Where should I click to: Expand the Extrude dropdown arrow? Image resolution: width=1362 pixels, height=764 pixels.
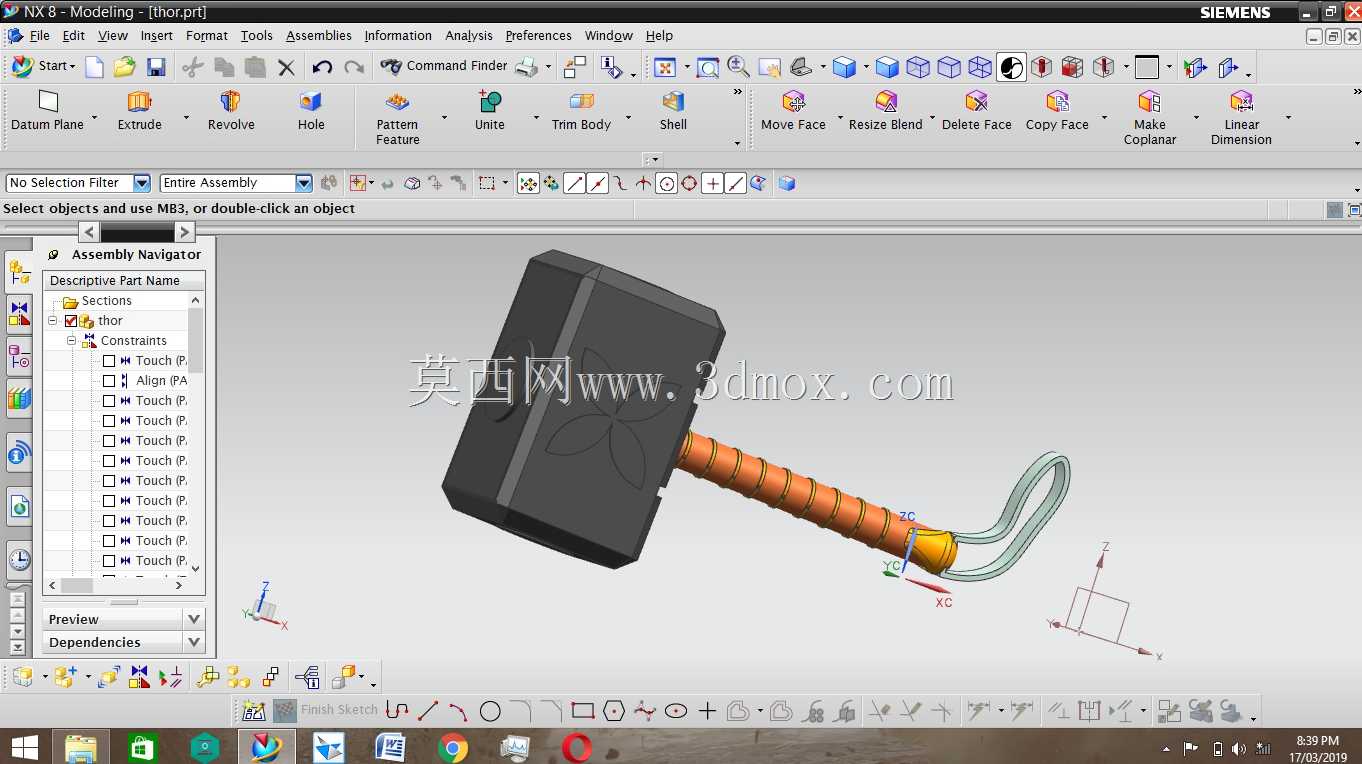[186, 118]
